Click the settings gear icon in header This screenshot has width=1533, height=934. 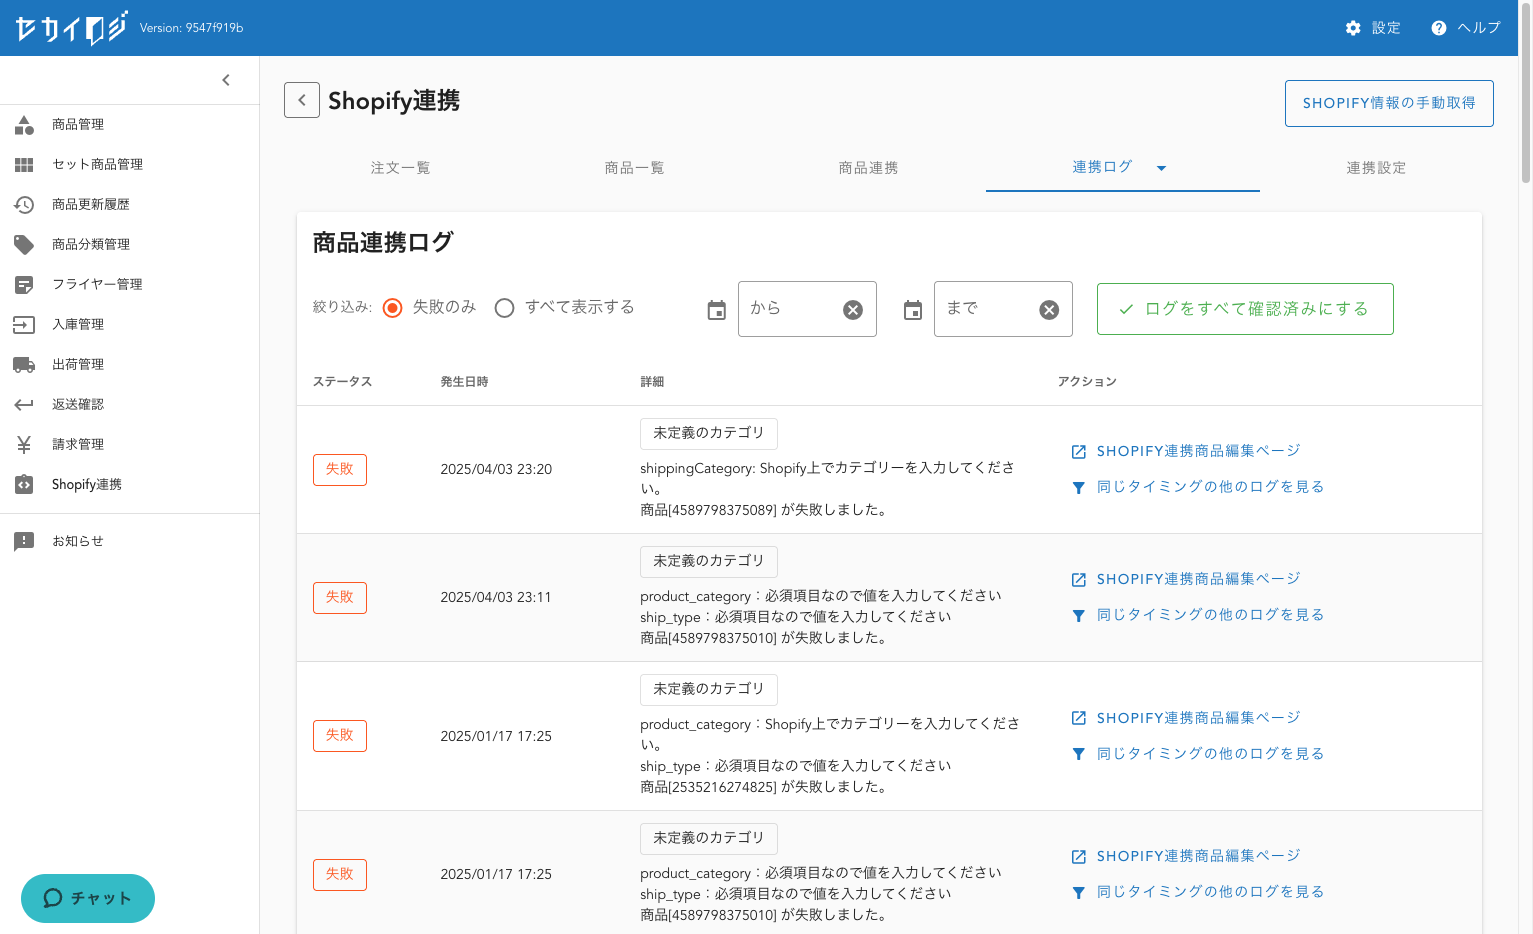(1353, 28)
